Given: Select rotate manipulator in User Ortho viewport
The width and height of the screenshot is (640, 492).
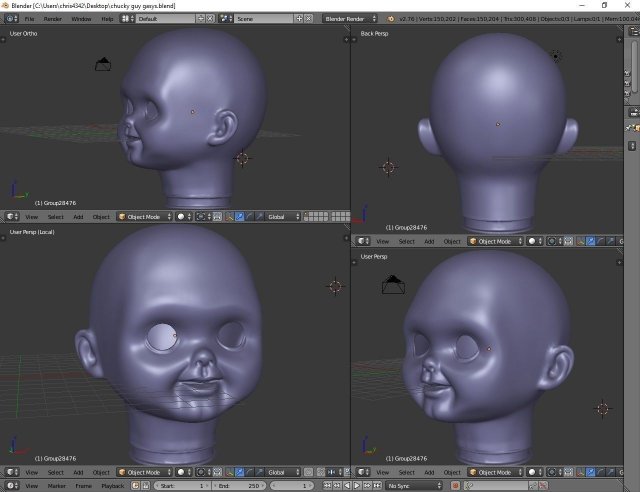Looking at the screenshot, I should (249, 217).
